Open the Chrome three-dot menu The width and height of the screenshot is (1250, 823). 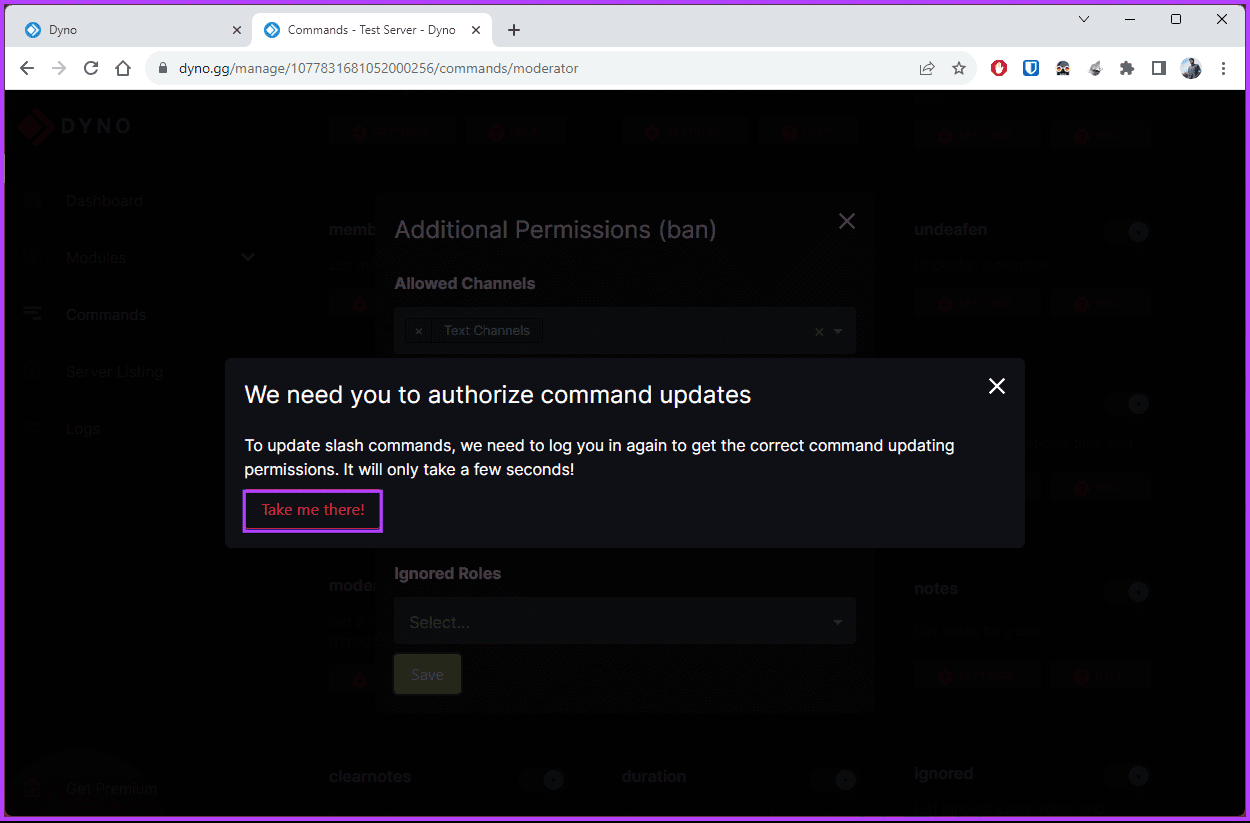pyautogui.click(x=1223, y=68)
